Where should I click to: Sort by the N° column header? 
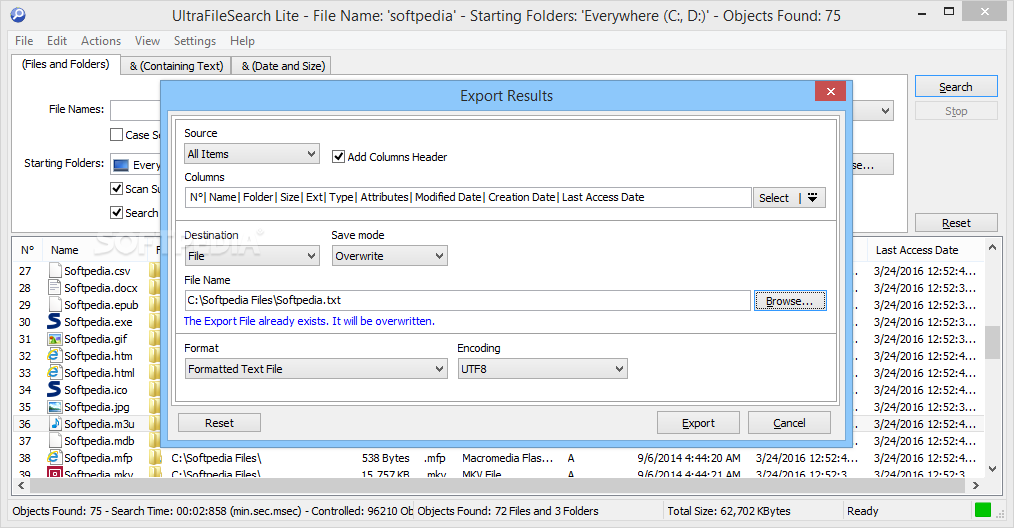tap(27, 250)
